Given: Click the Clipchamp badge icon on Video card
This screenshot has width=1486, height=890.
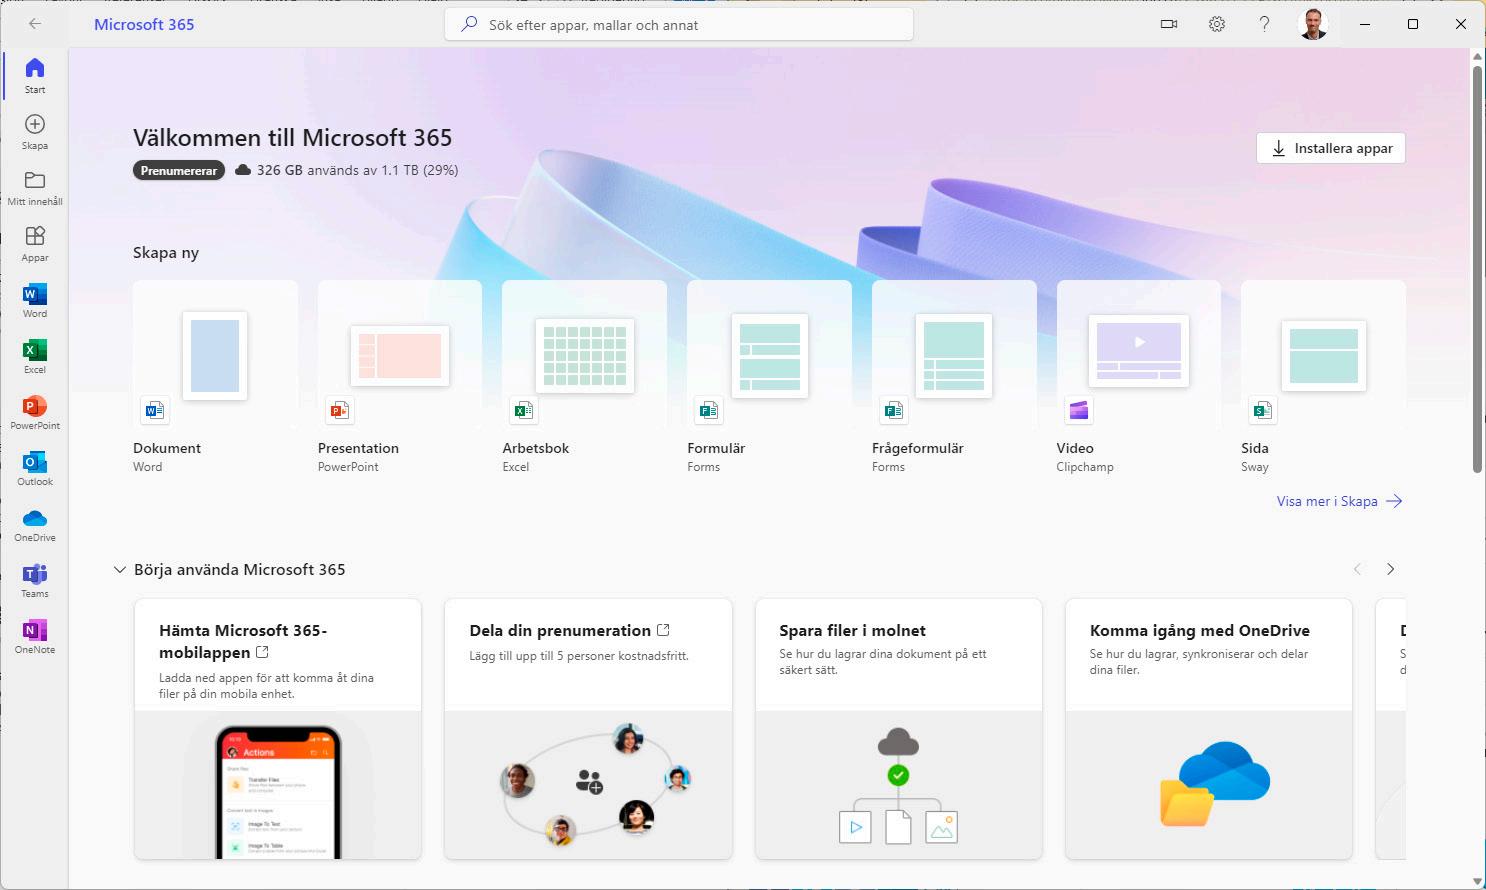Looking at the screenshot, I should click(1078, 410).
